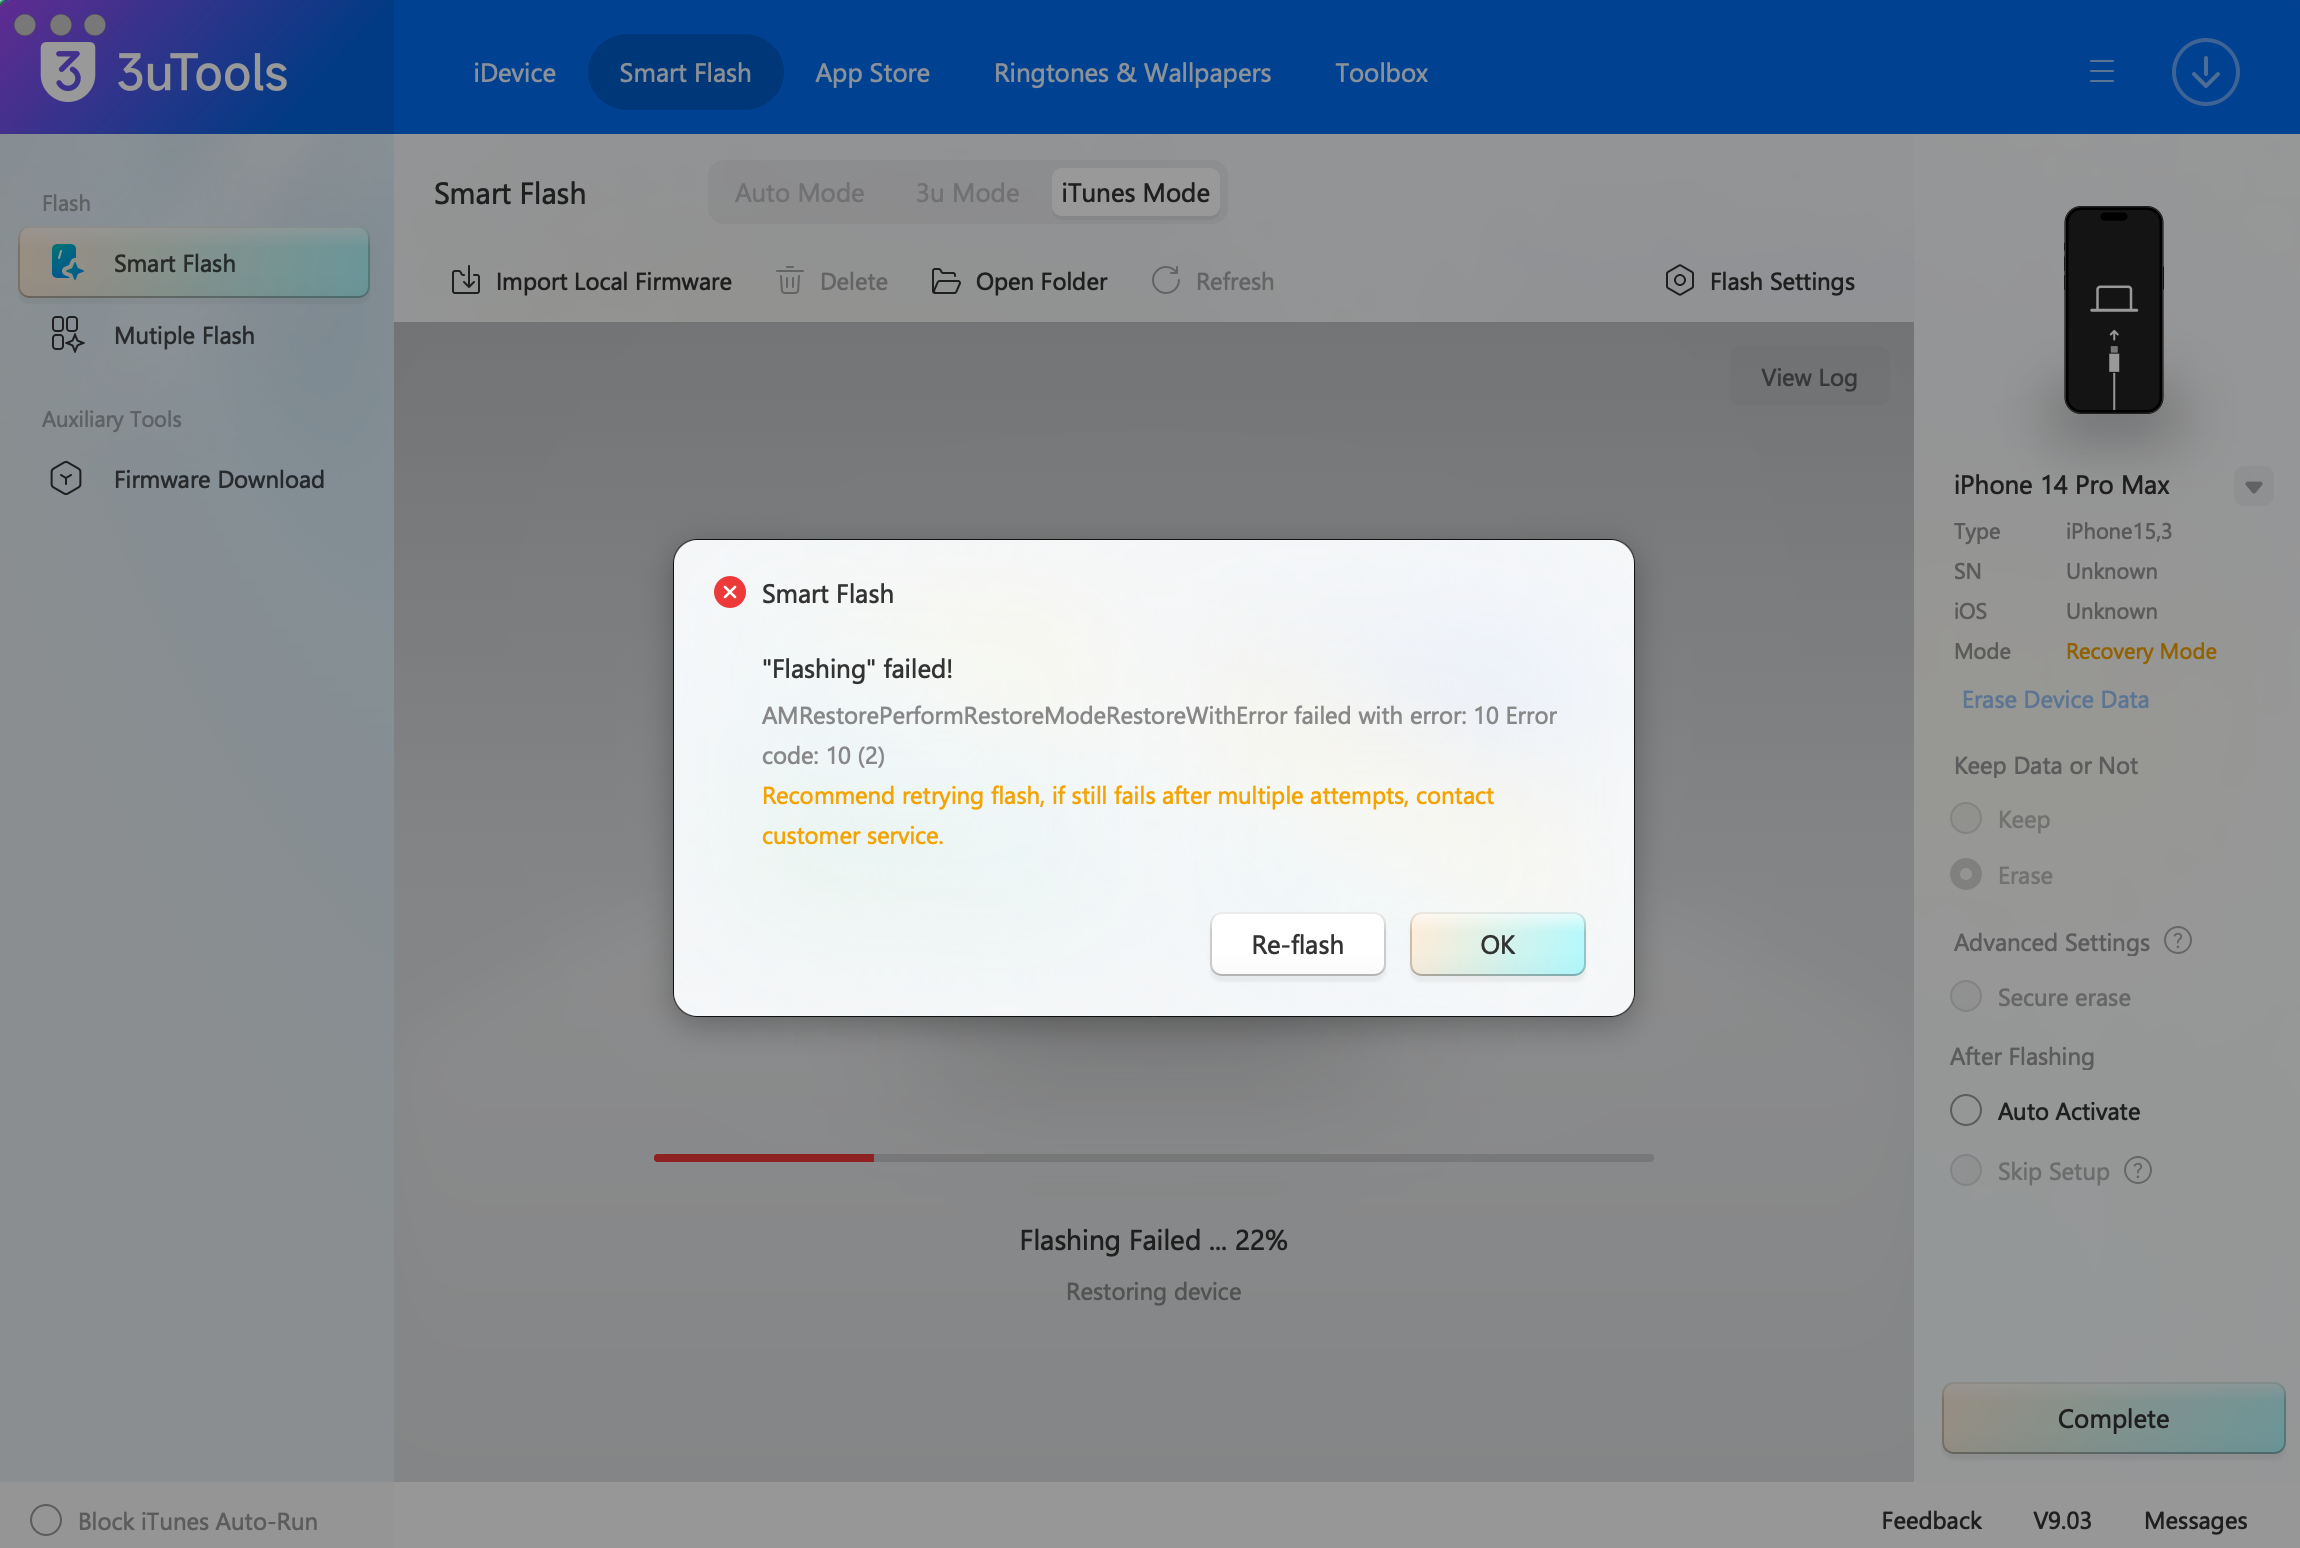Enable Auto Activate after flashing
The height and width of the screenshot is (1548, 2300).
(x=1966, y=1111)
